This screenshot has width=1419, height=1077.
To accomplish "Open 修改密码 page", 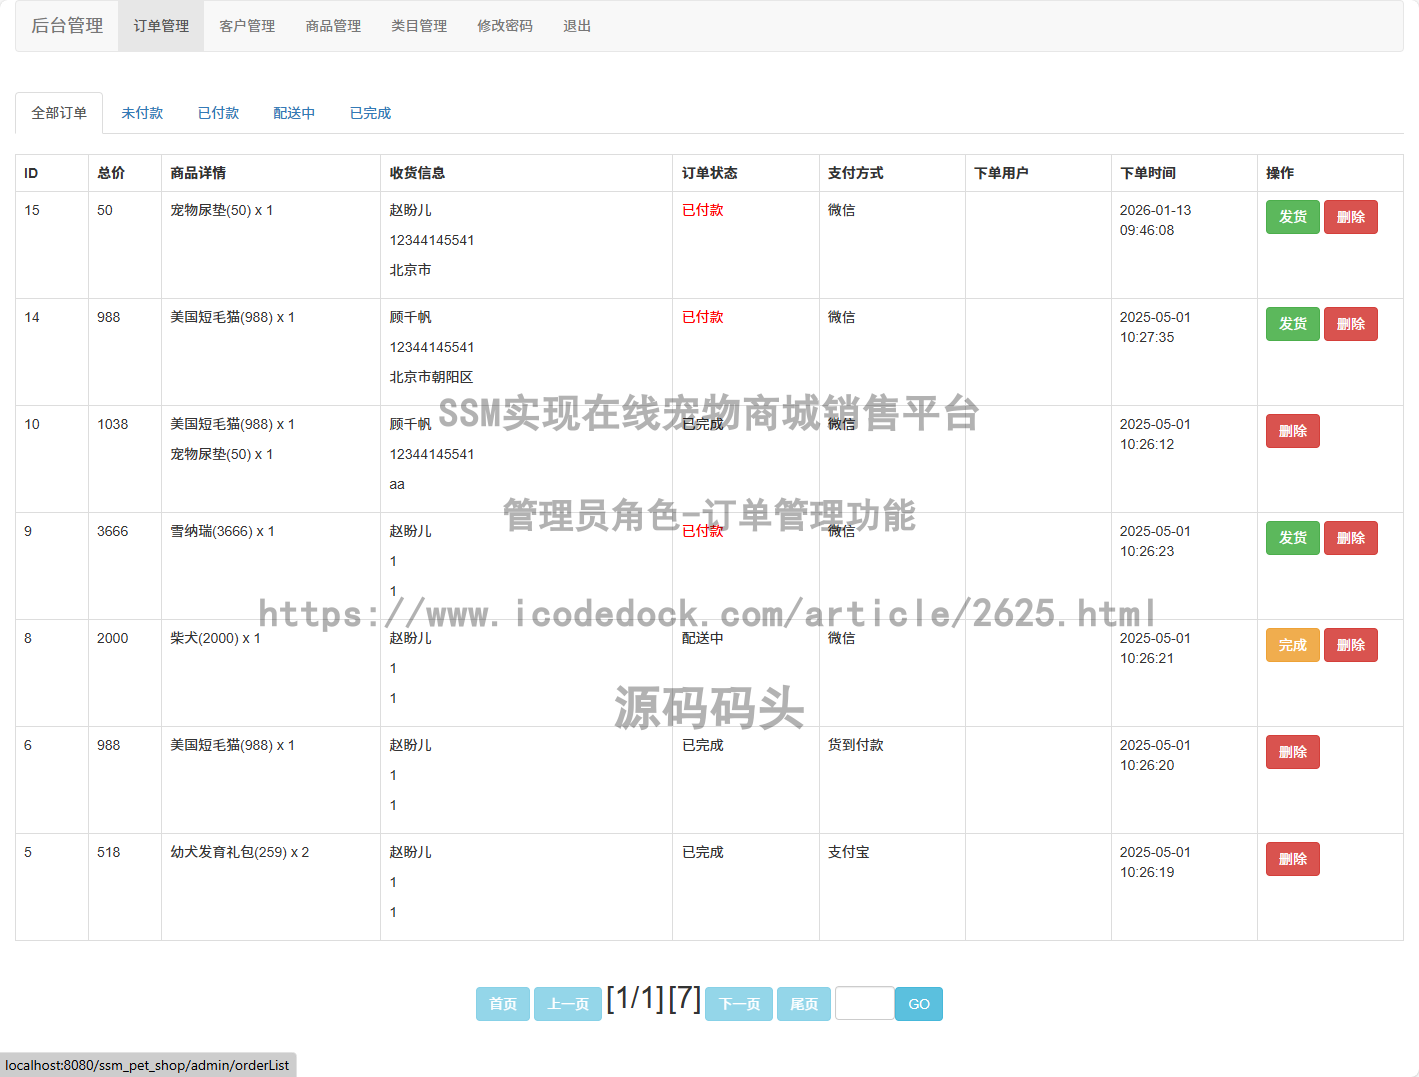I will 505,26.
